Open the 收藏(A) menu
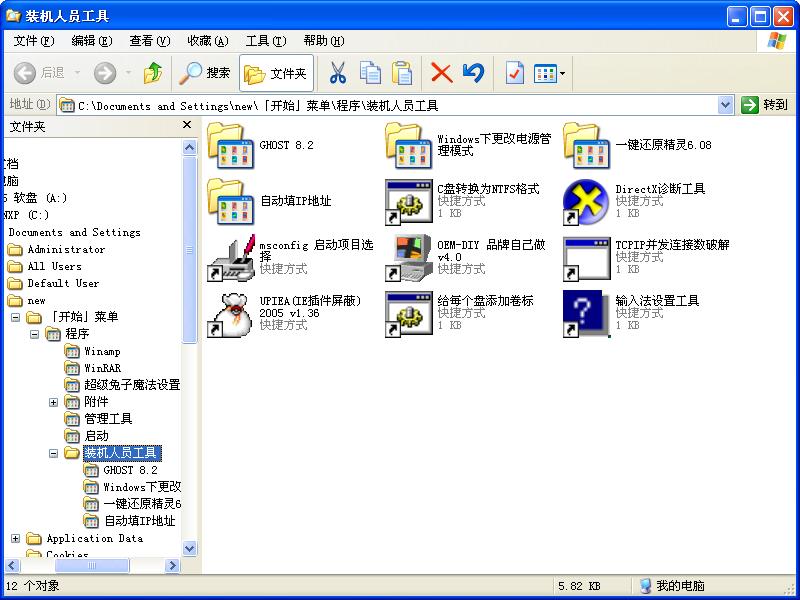800x600 pixels. point(208,41)
